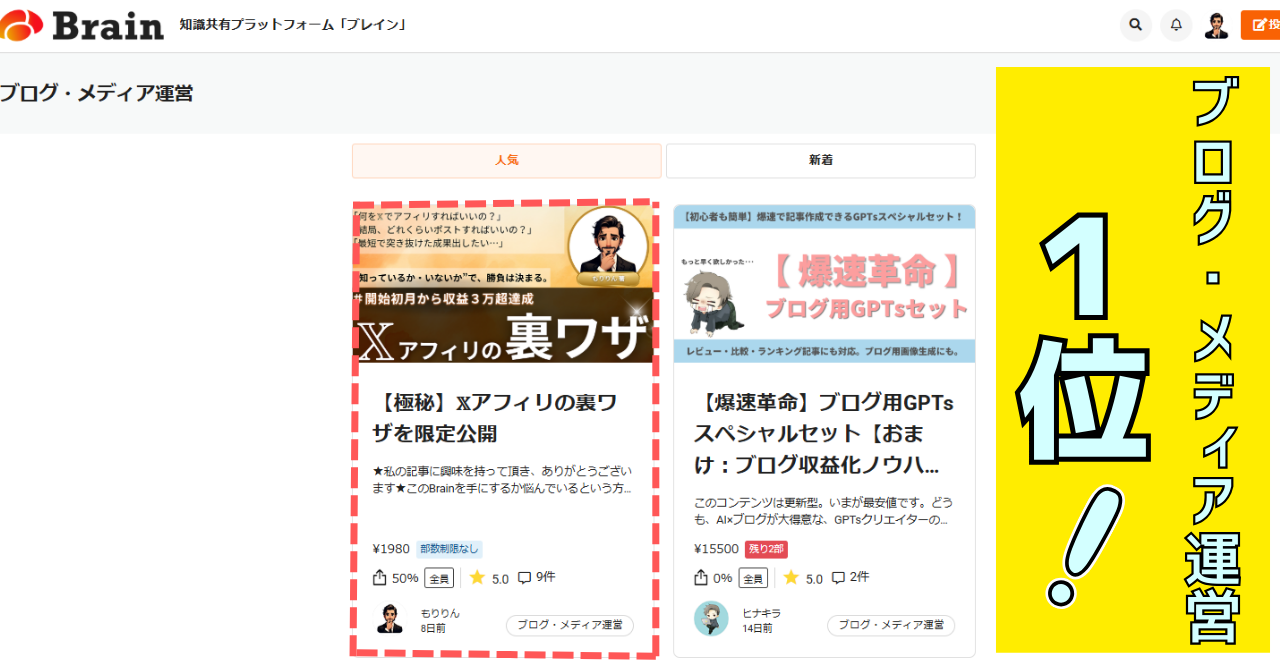Click the orange post button in header
The image size is (1280, 670).
click(1260, 25)
